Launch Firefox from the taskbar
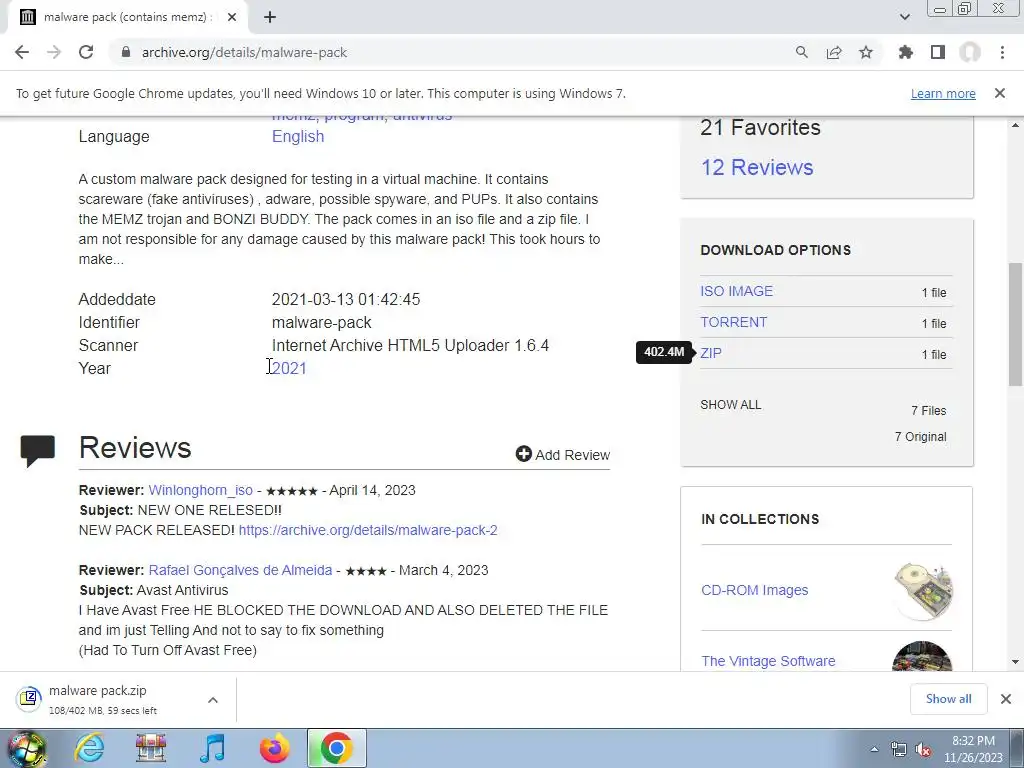 [x=274, y=748]
